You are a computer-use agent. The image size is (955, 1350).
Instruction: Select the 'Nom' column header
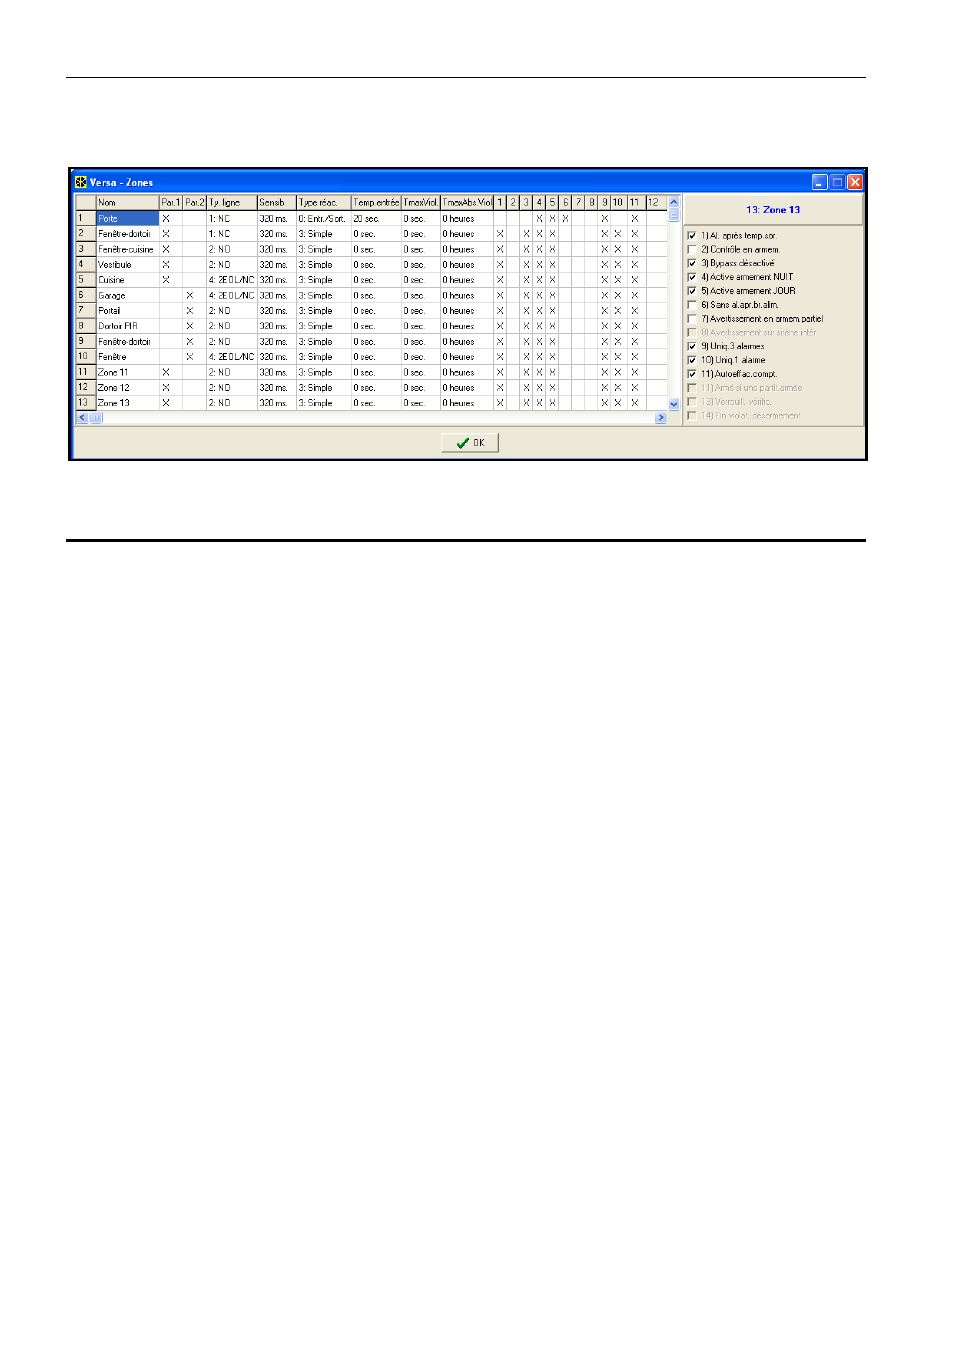click(x=127, y=202)
